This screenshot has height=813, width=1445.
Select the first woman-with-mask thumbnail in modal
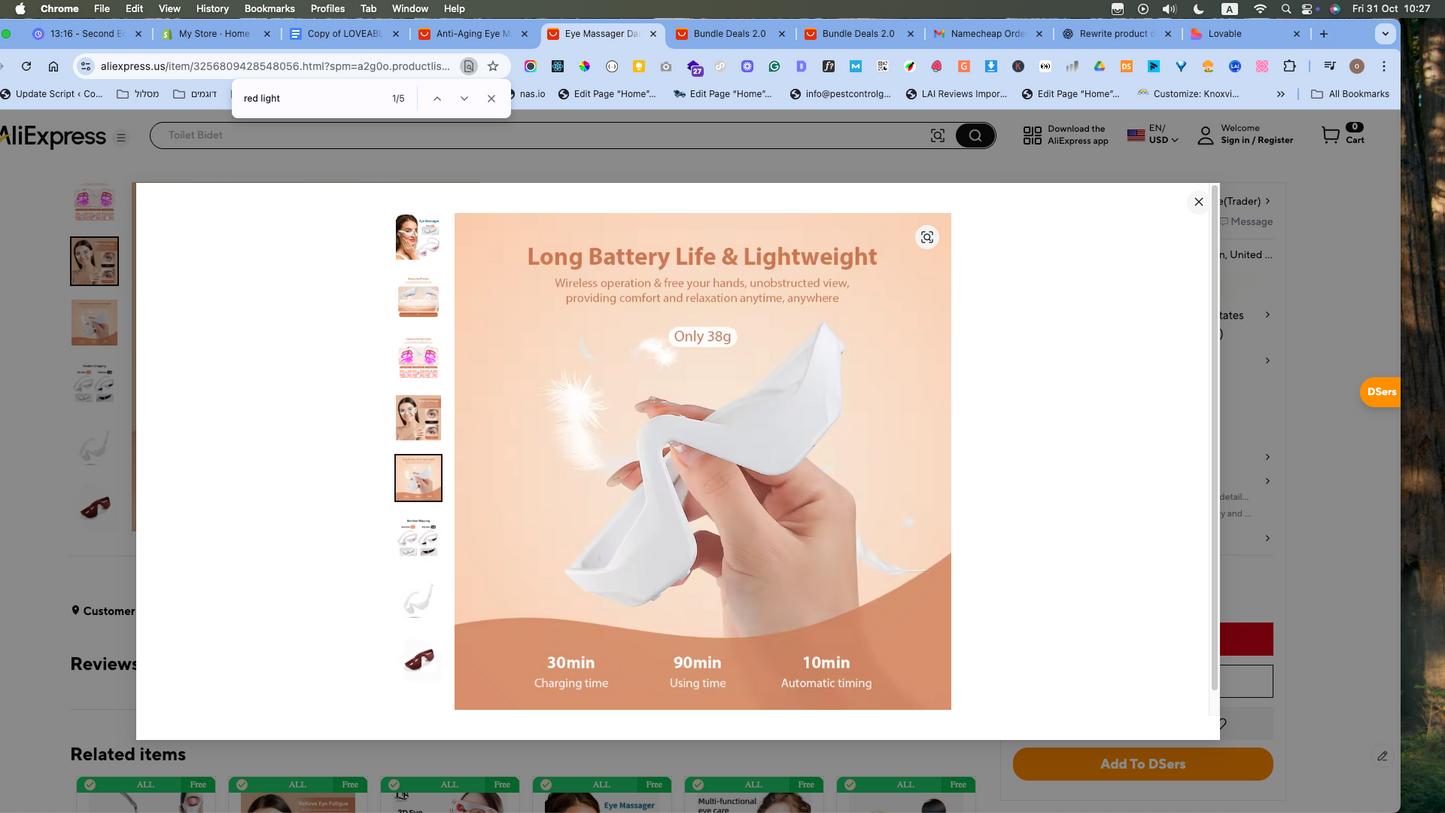coord(418,237)
